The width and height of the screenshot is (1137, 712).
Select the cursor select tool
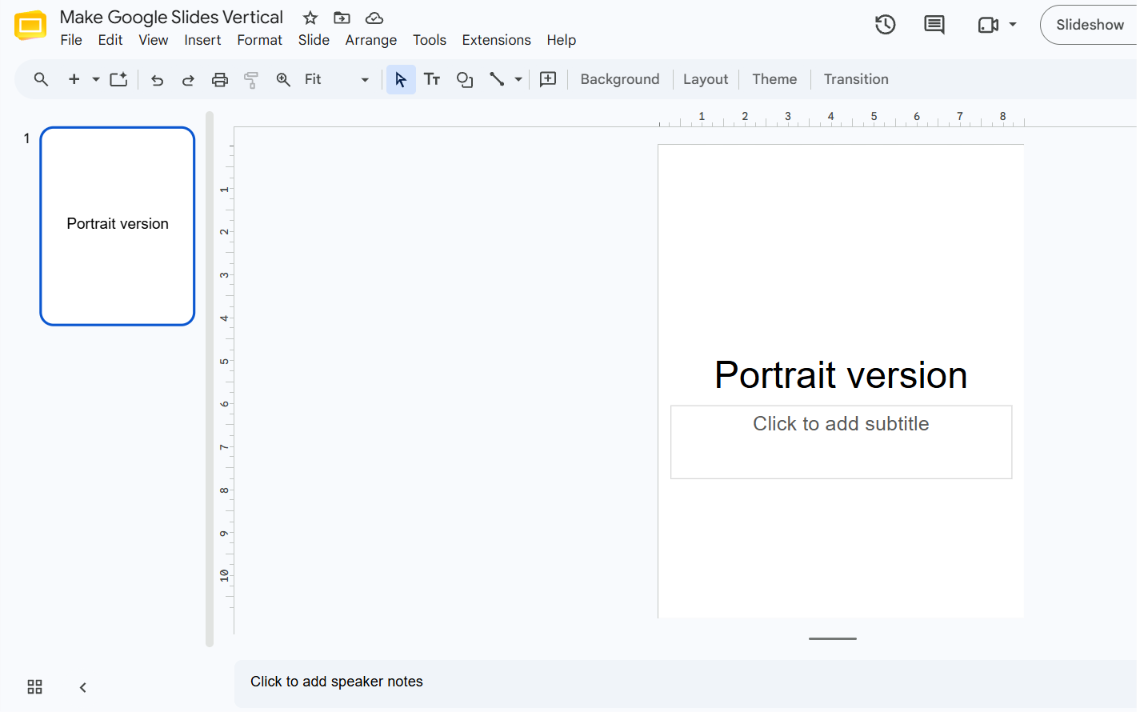tap(400, 80)
